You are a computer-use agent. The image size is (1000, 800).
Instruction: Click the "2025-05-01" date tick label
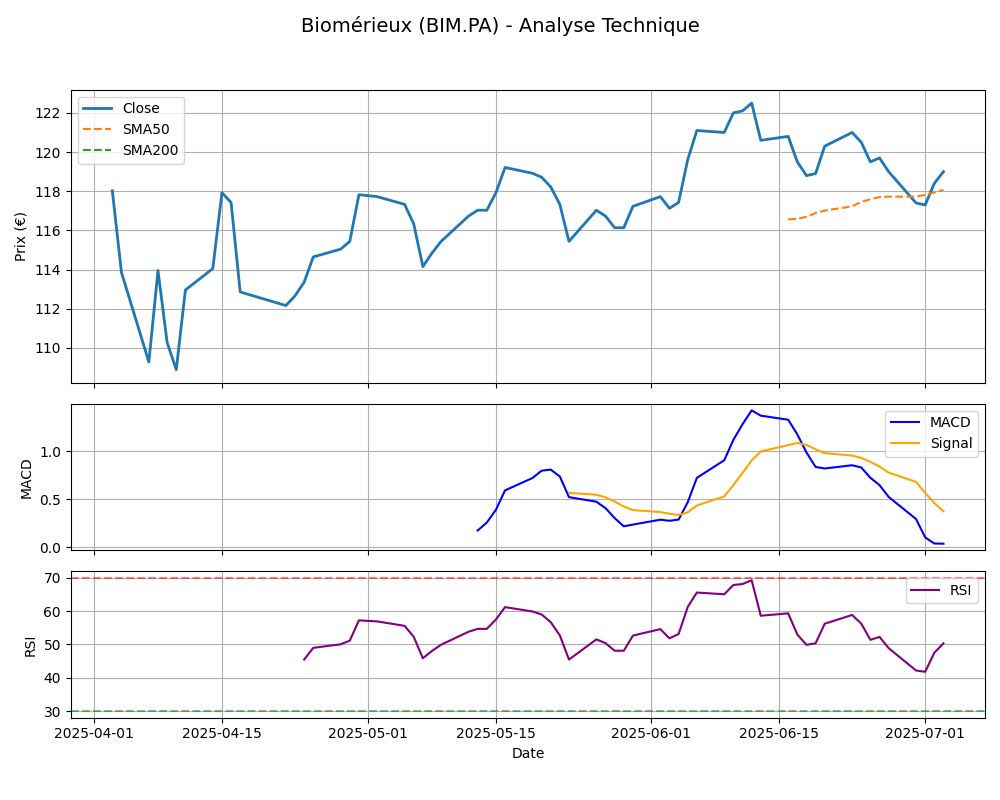[x=368, y=733]
